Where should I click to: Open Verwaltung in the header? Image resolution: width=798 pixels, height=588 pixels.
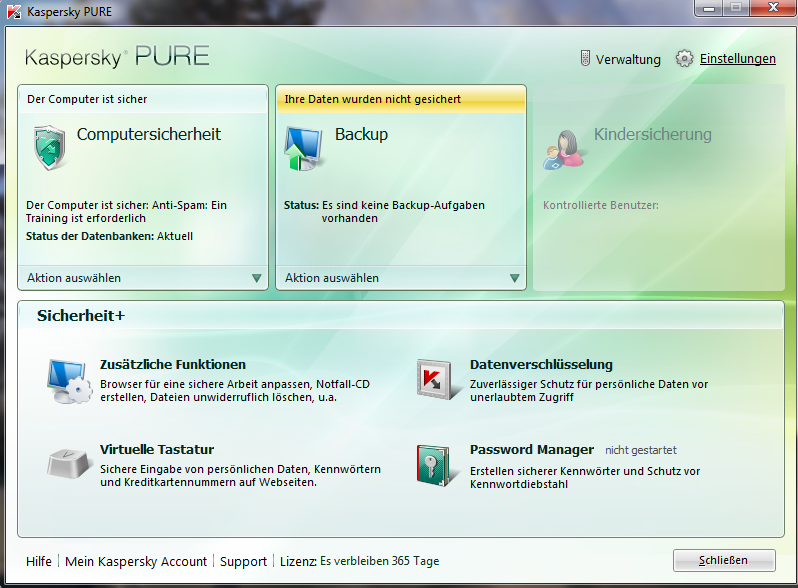pyautogui.click(x=628, y=59)
